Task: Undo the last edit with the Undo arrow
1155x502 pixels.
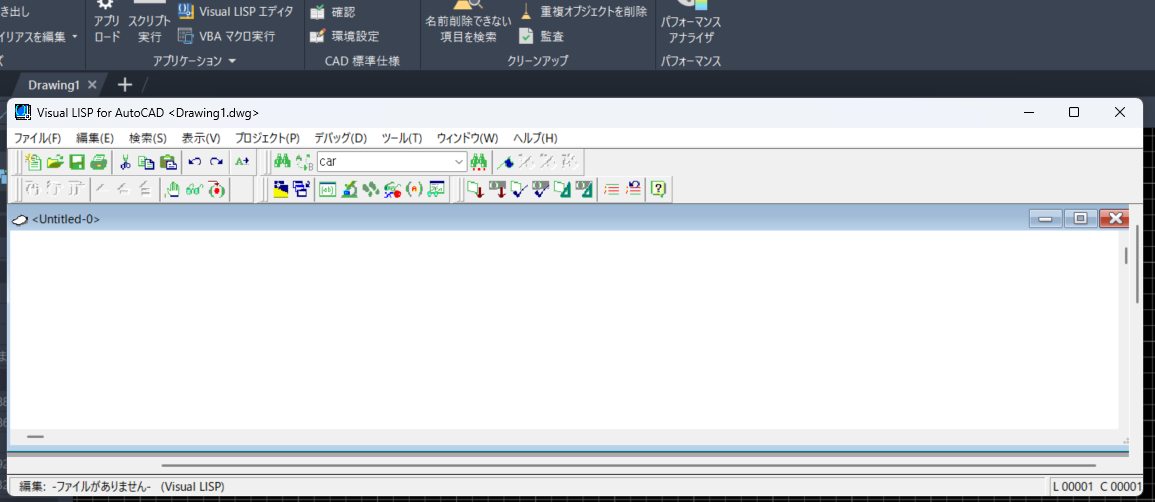Action: [194, 161]
